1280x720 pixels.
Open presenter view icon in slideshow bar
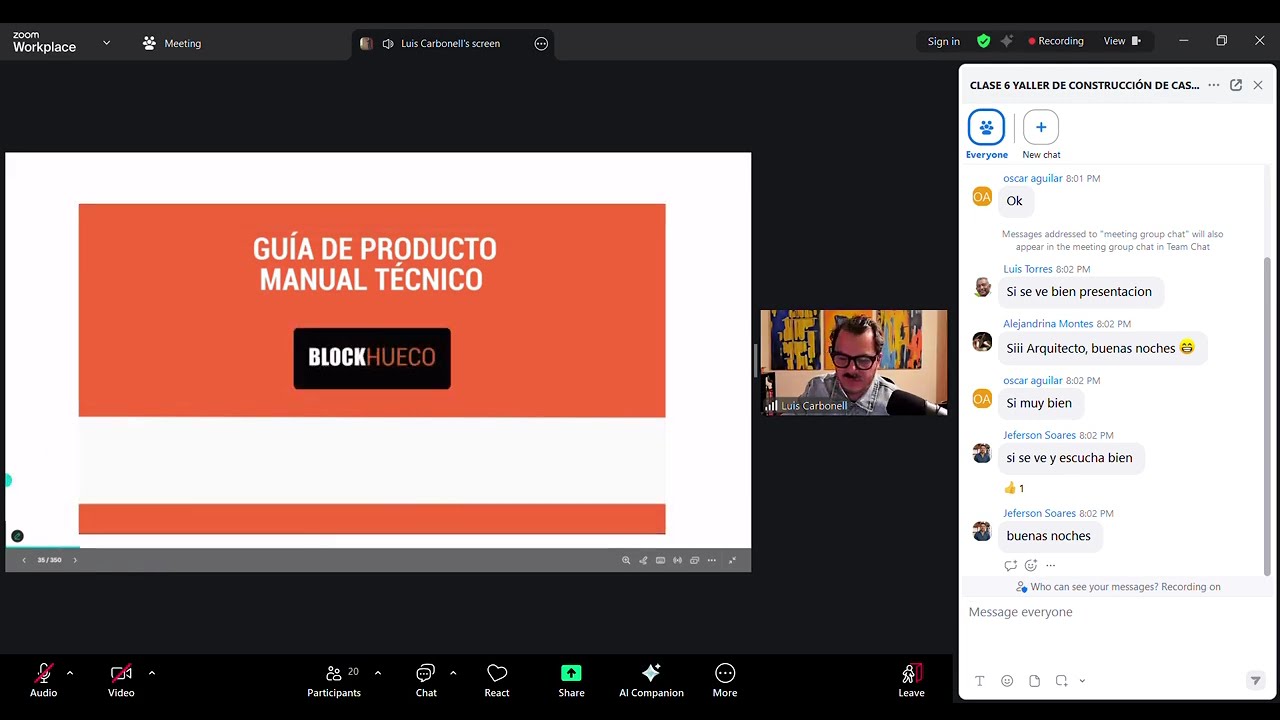[694, 560]
